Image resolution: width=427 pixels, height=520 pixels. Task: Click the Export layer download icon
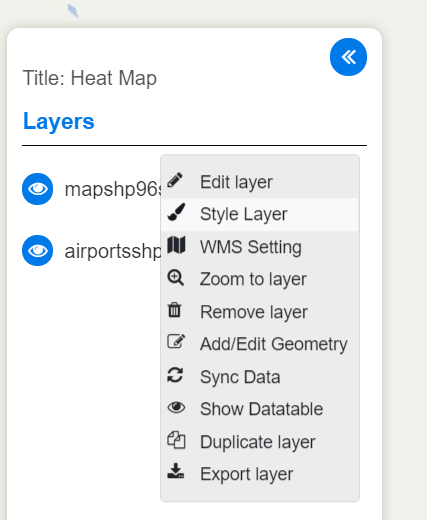pos(175,471)
